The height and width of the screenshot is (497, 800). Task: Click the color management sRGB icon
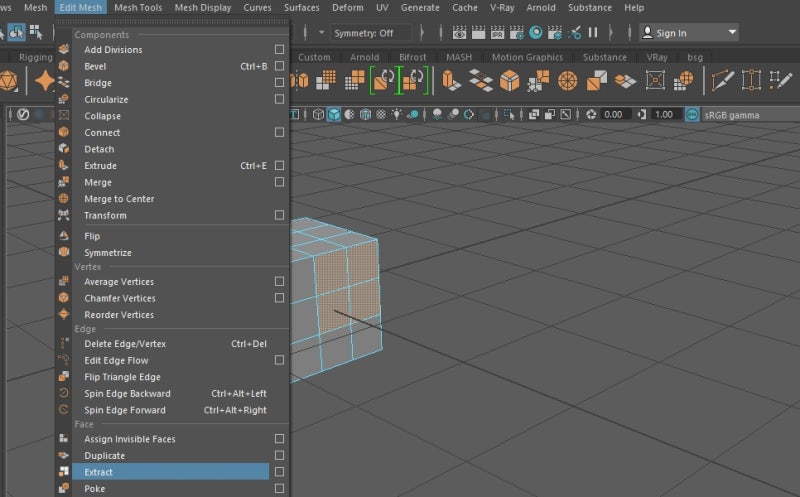pyautogui.click(x=692, y=114)
